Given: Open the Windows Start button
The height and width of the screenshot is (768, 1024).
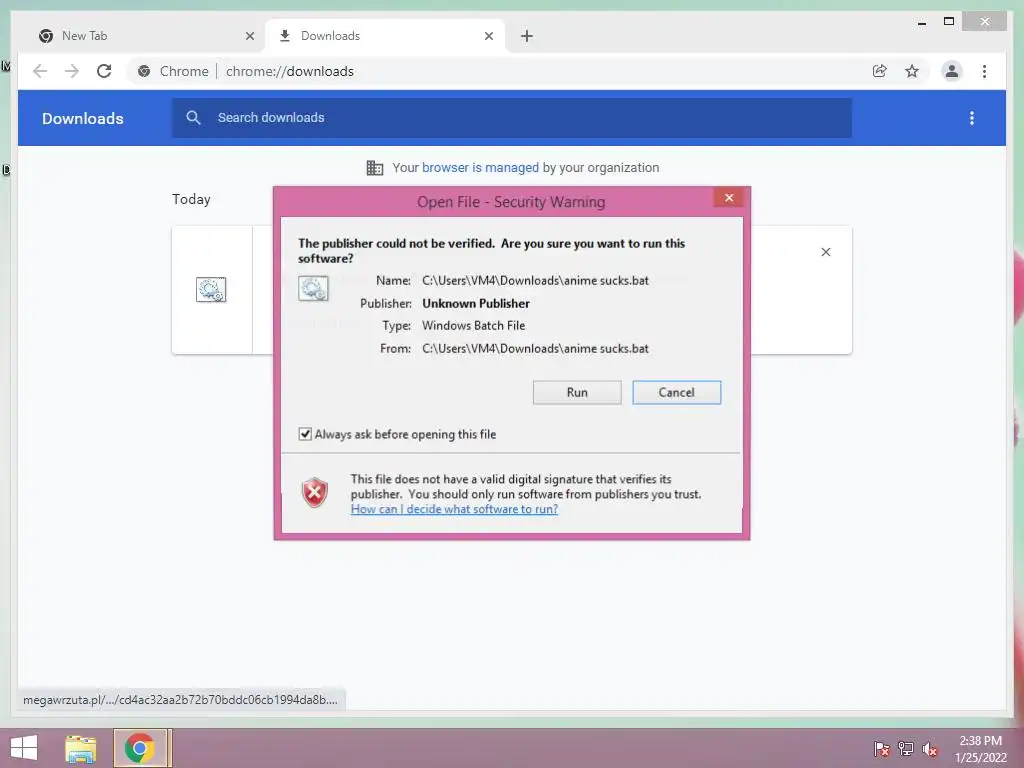Looking at the screenshot, I should [x=24, y=748].
